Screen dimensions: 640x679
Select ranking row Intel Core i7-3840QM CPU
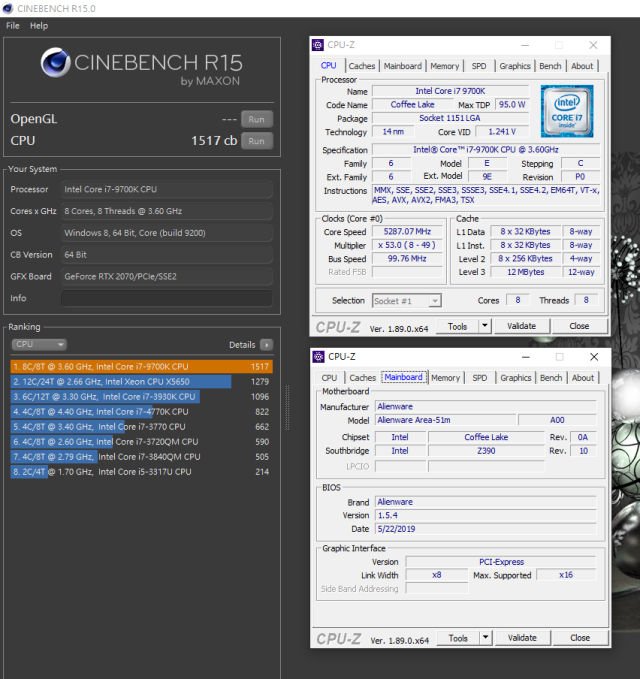click(x=142, y=456)
